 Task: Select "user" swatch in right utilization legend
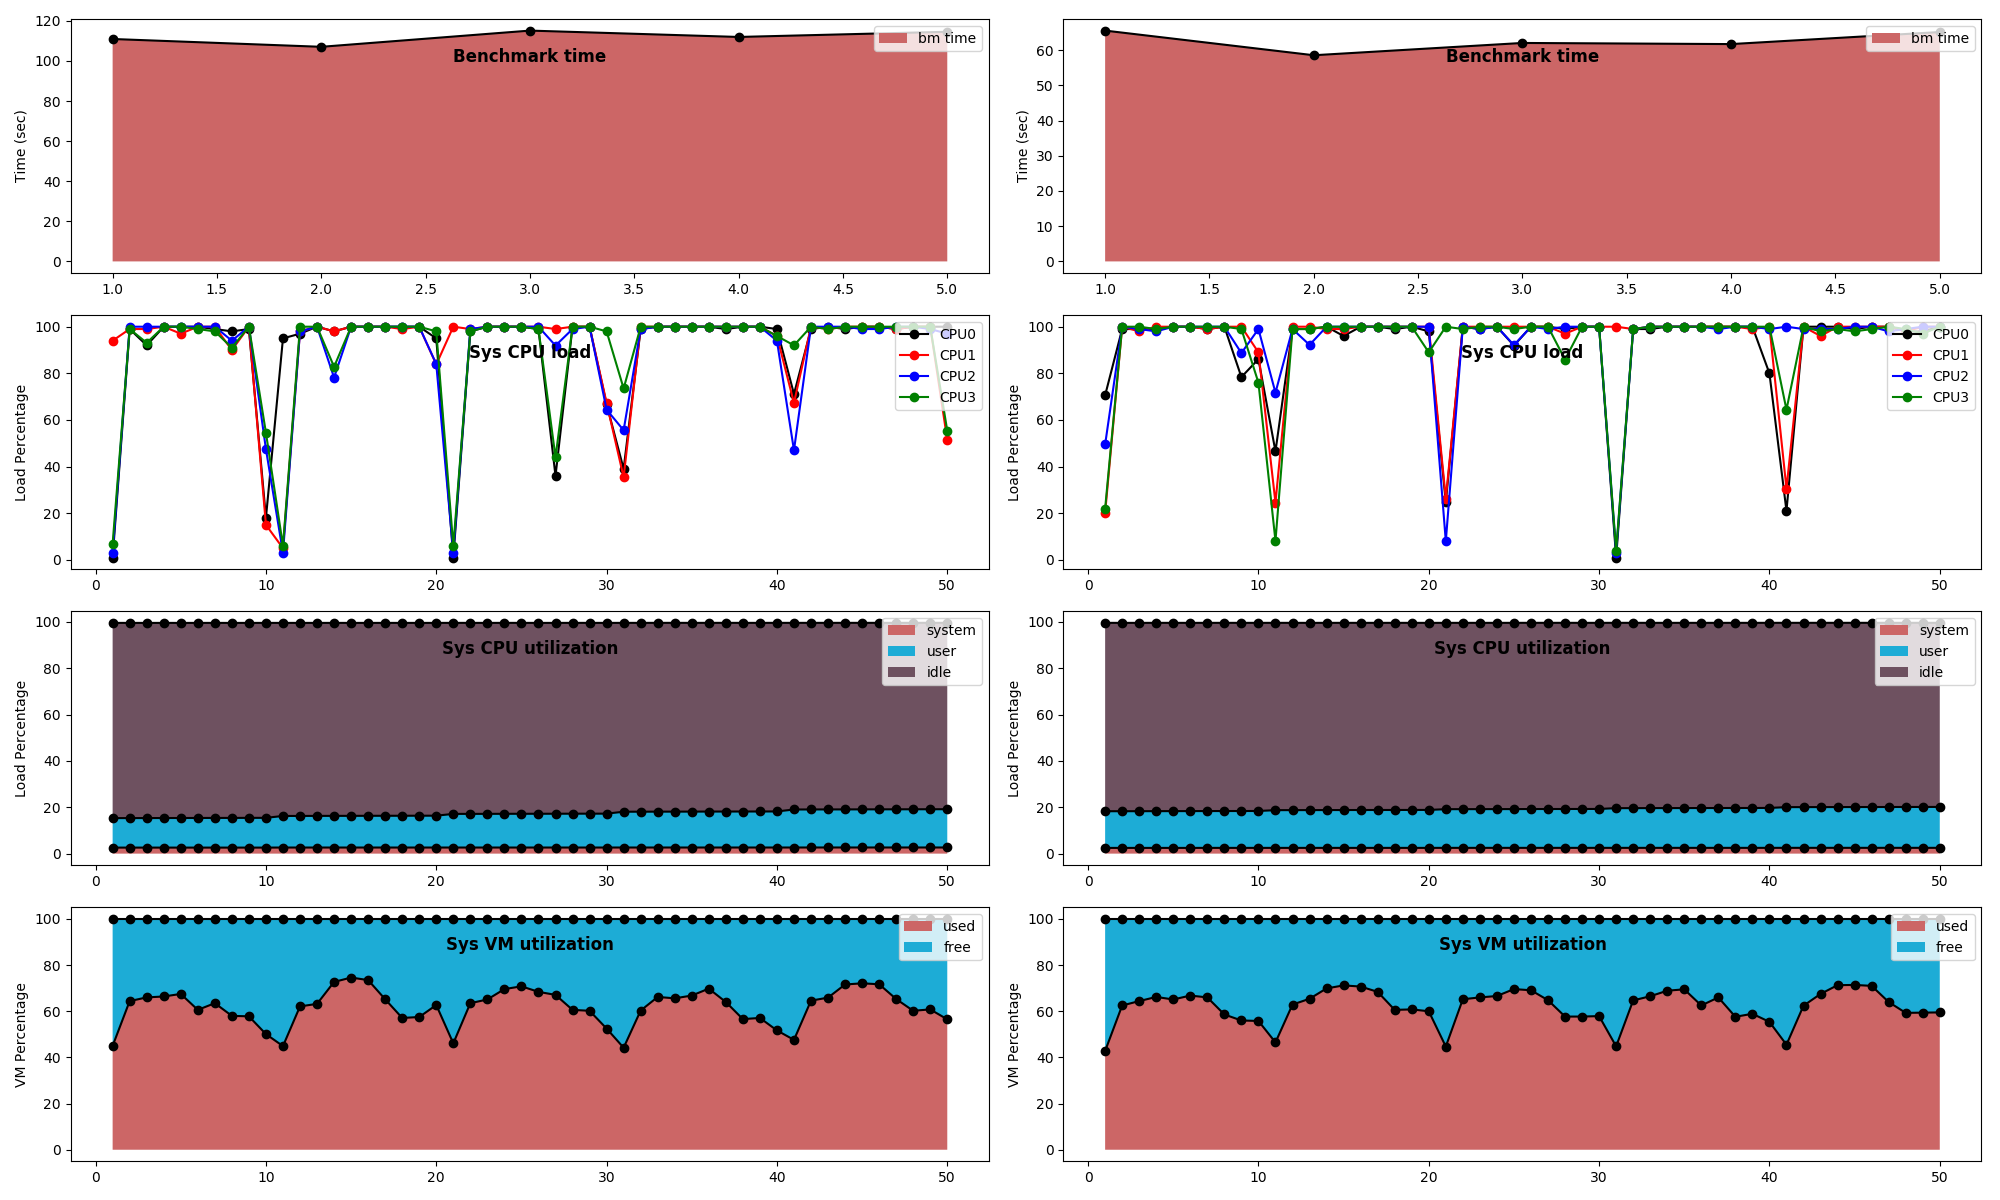click(1894, 651)
